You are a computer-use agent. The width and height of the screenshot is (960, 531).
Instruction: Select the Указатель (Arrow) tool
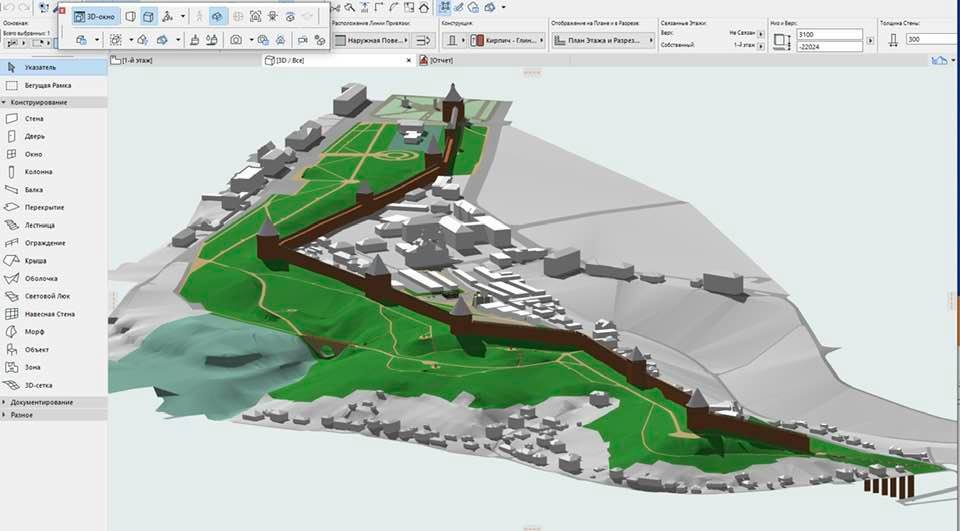54,67
